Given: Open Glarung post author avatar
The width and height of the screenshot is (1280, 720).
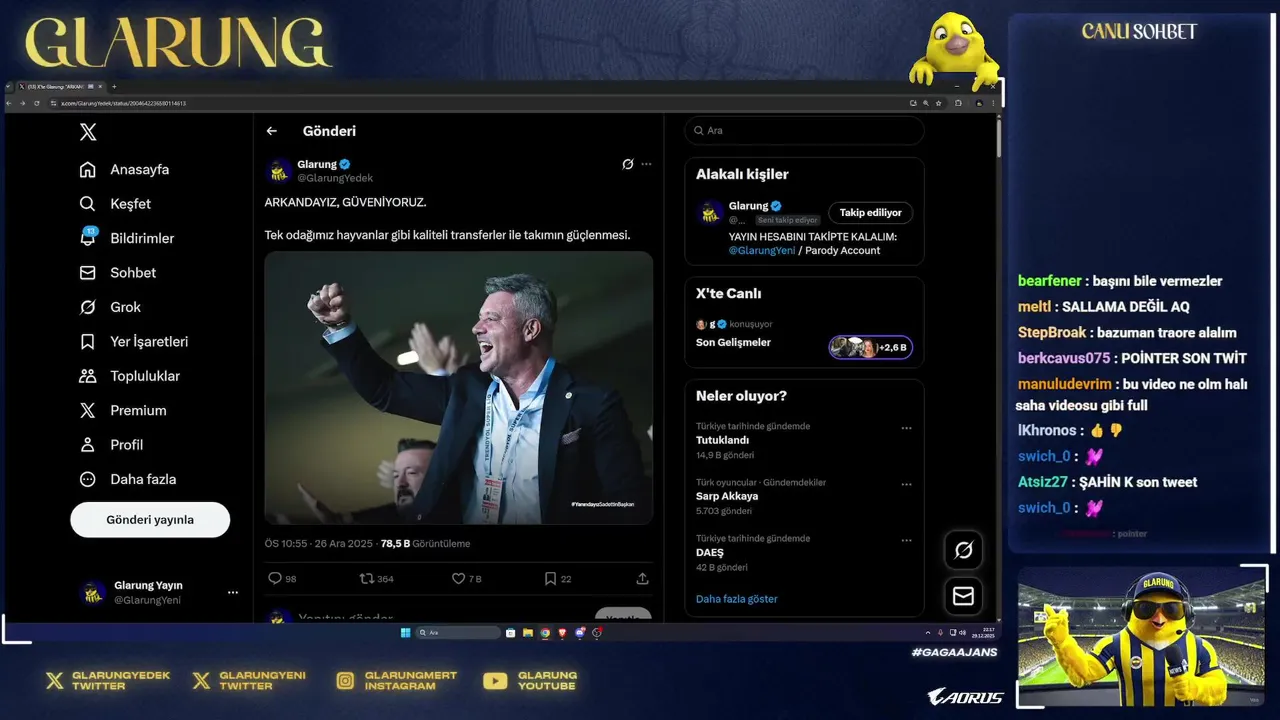Looking at the screenshot, I should 279,171.
